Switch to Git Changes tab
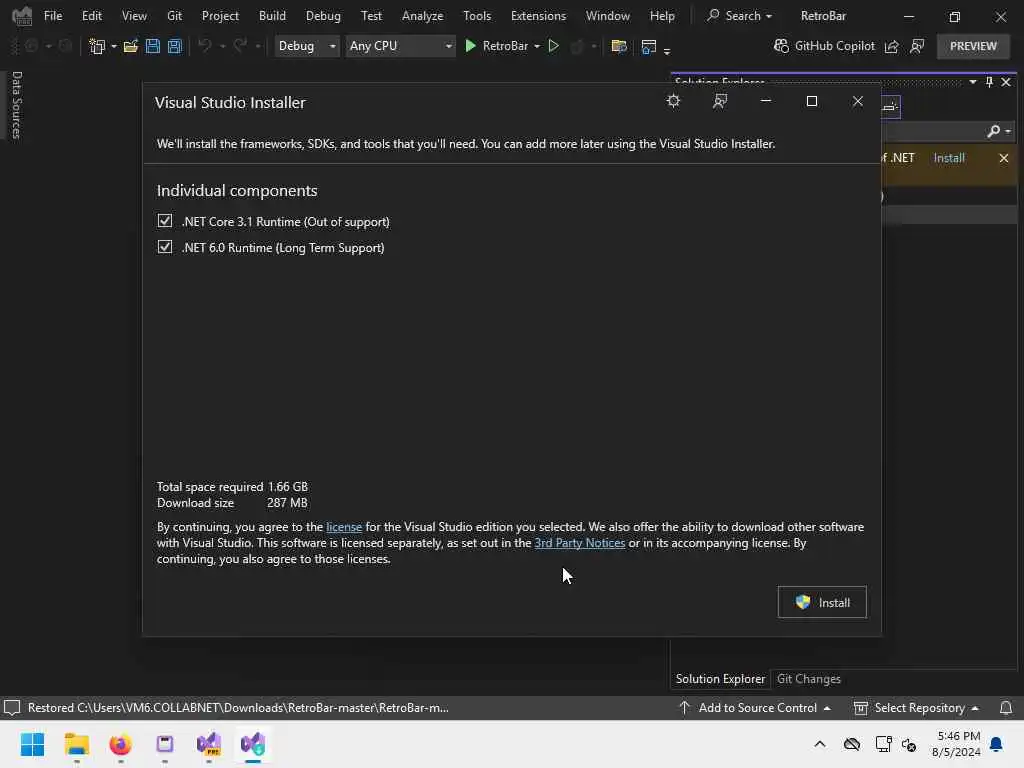The height and width of the screenshot is (768, 1024). tap(808, 679)
